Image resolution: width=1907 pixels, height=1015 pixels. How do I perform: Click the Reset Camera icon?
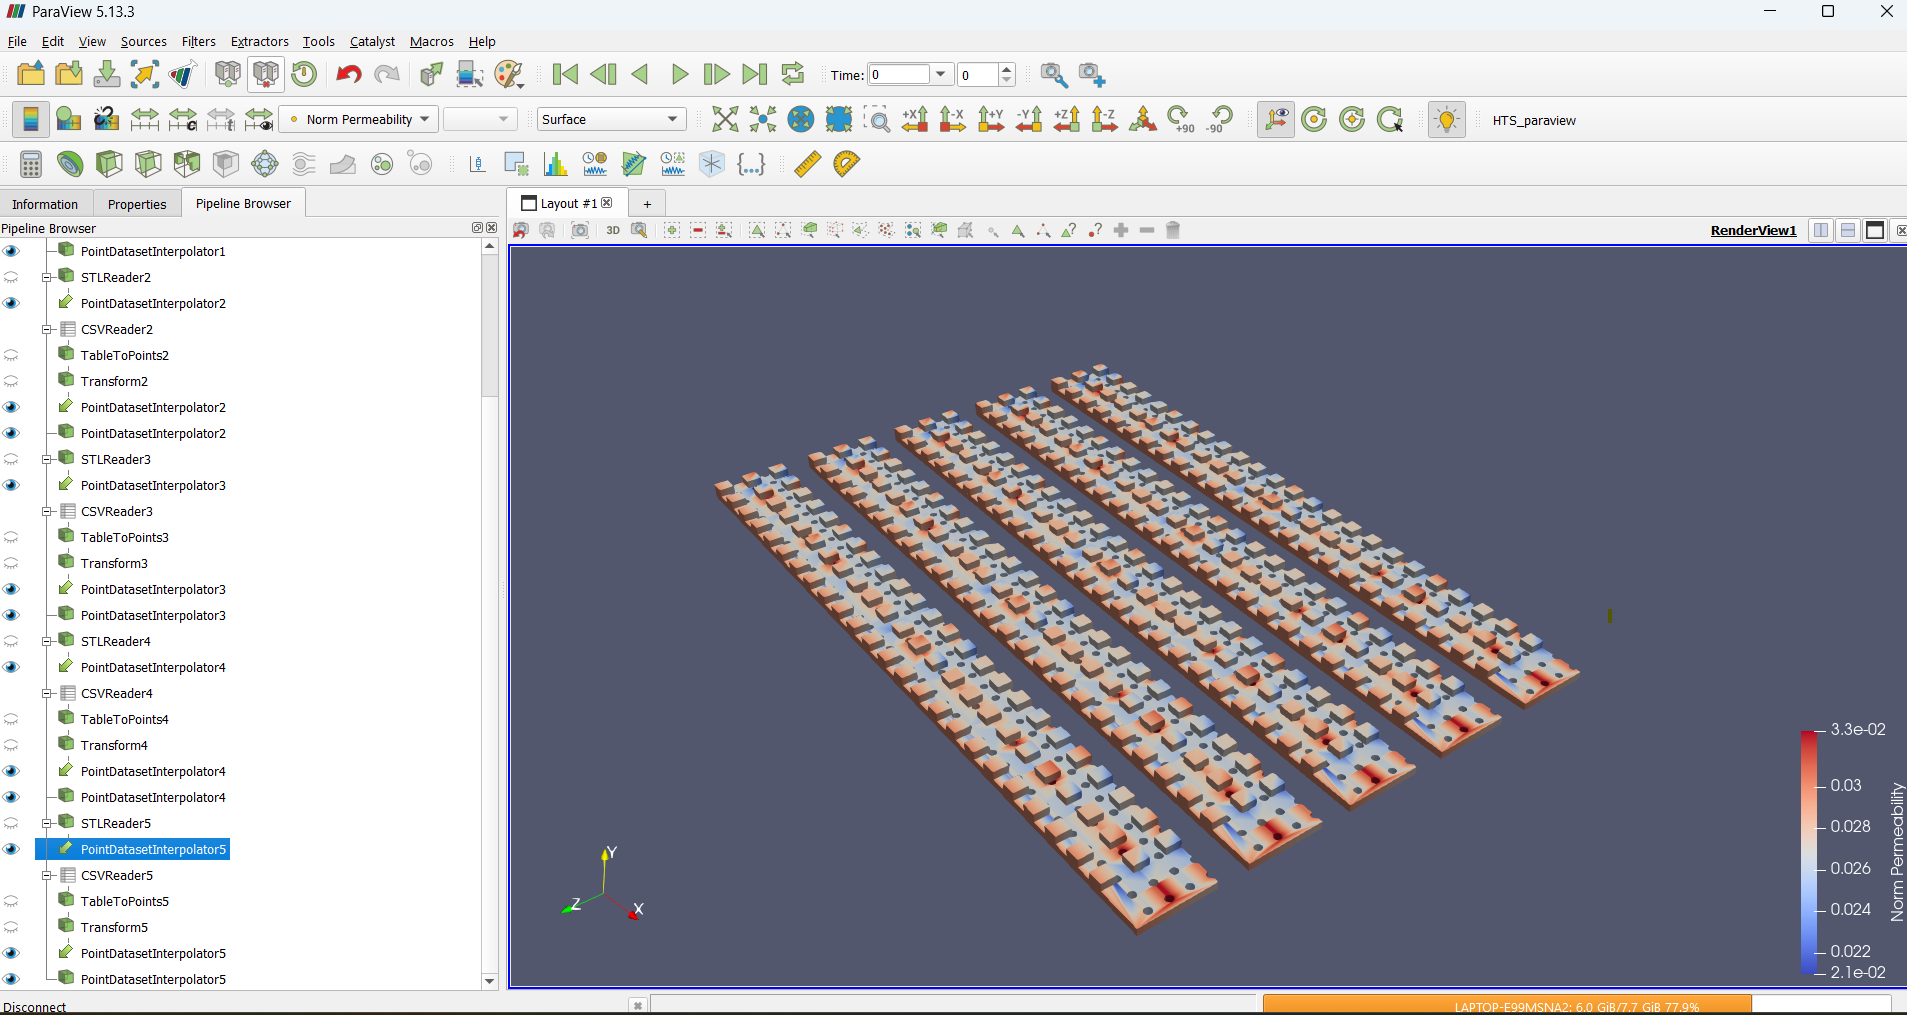(725, 120)
